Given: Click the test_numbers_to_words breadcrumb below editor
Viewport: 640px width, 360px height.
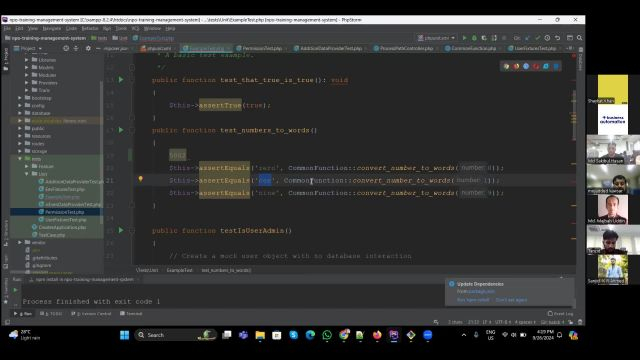Looking at the screenshot, I should (x=226, y=270).
